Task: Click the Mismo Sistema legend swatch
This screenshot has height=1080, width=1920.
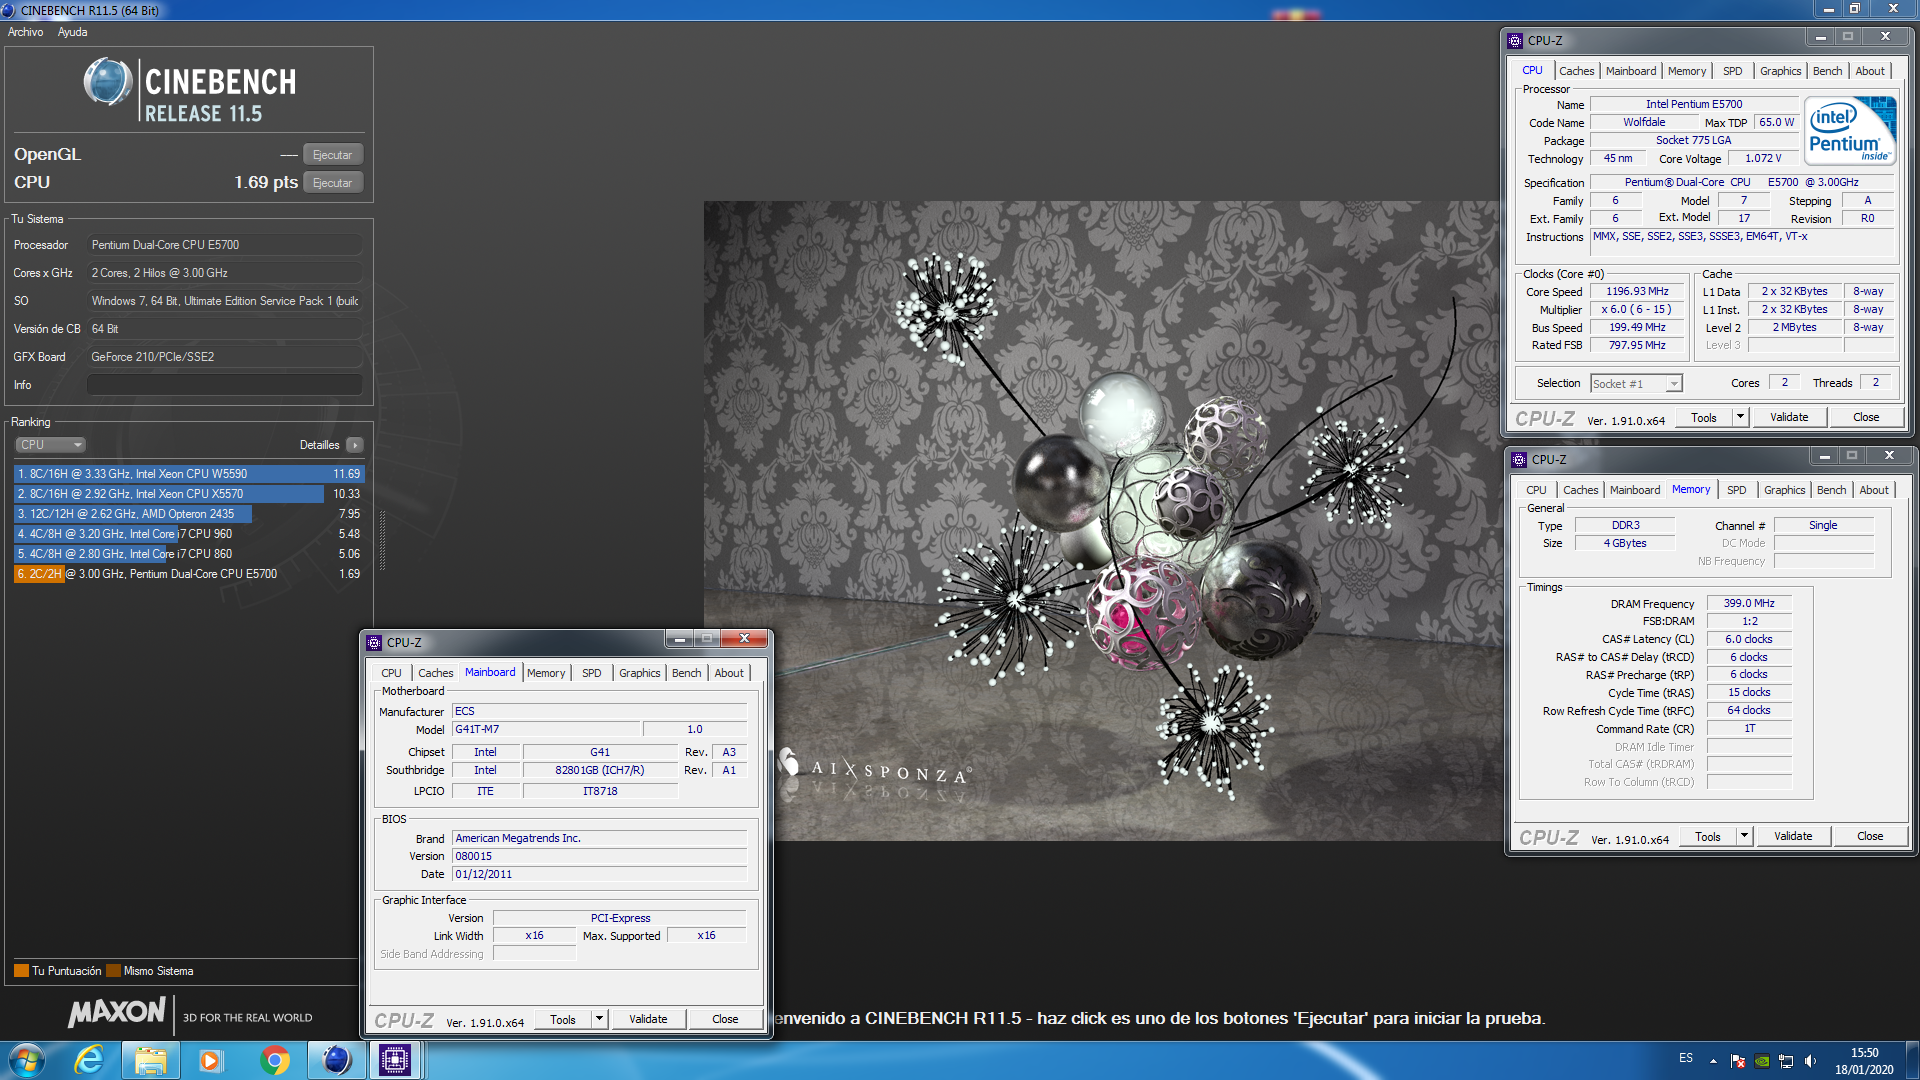Action: point(113,971)
